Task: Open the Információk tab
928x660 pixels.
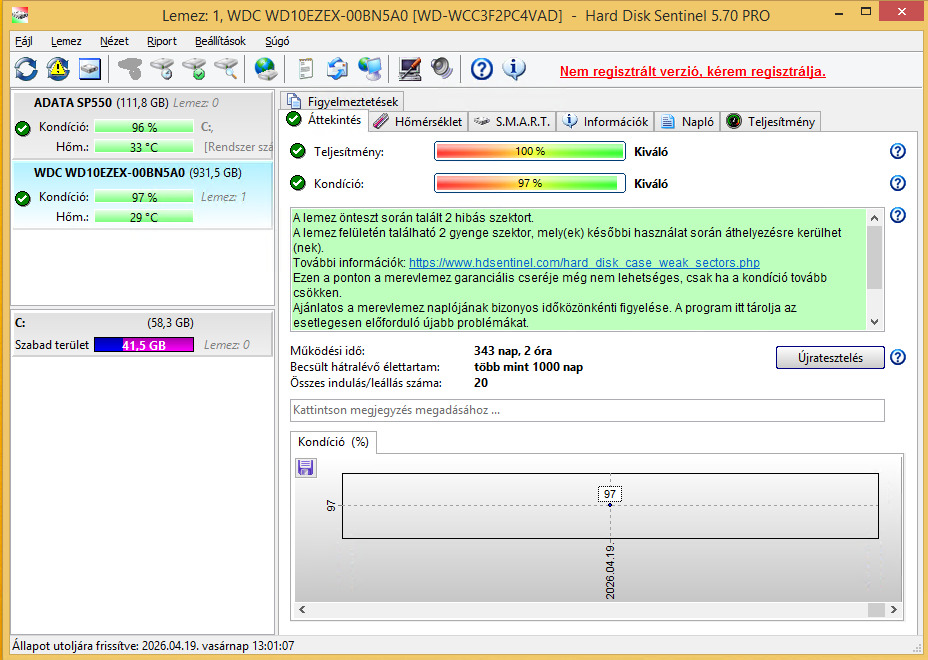Action: coord(605,121)
